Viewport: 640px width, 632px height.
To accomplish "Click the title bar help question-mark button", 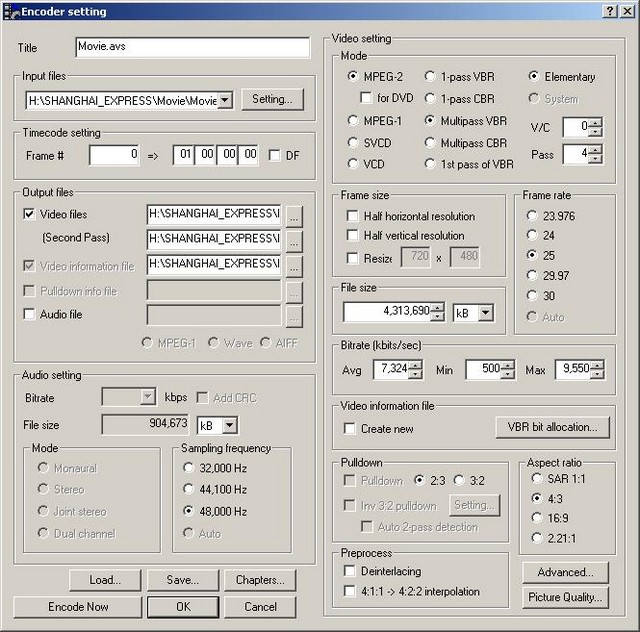I will (x=610, y=11).
